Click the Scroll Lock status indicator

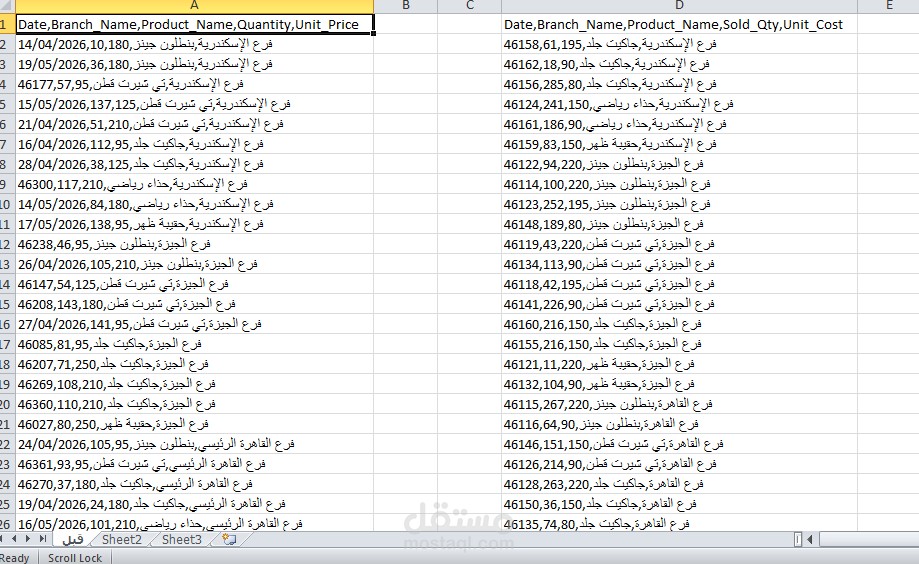(75, 558)
